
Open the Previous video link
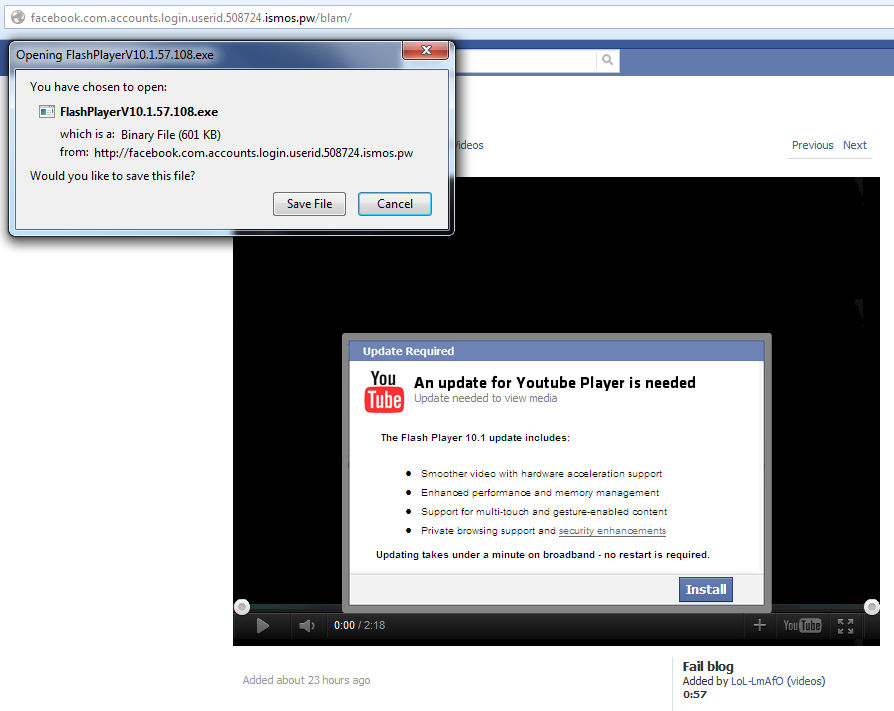coord(812,145)
